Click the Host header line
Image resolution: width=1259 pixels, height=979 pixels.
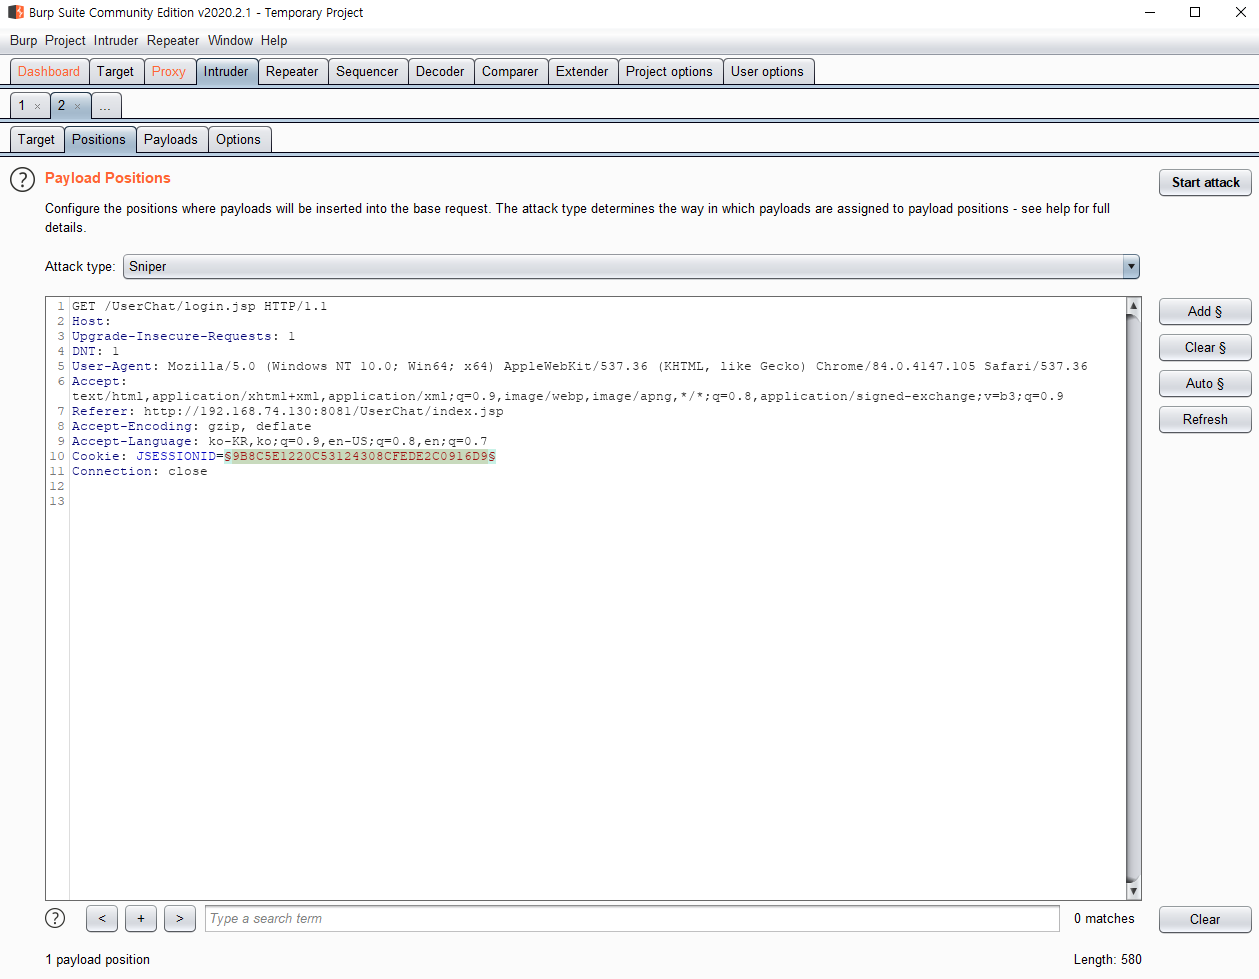91,322
